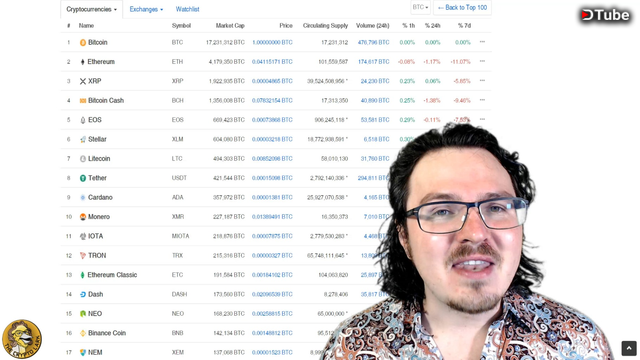This screenshot has height=360, width=640.
Task: Click Bitcoin Cash volume 40,890 BTC
Action: point(375,100)
